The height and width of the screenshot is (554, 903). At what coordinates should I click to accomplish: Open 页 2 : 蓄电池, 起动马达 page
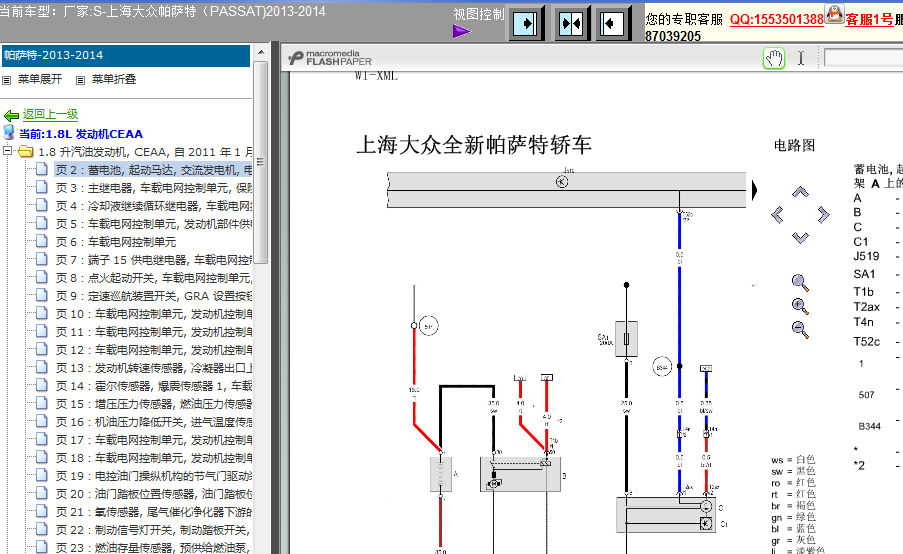[153, 170]
